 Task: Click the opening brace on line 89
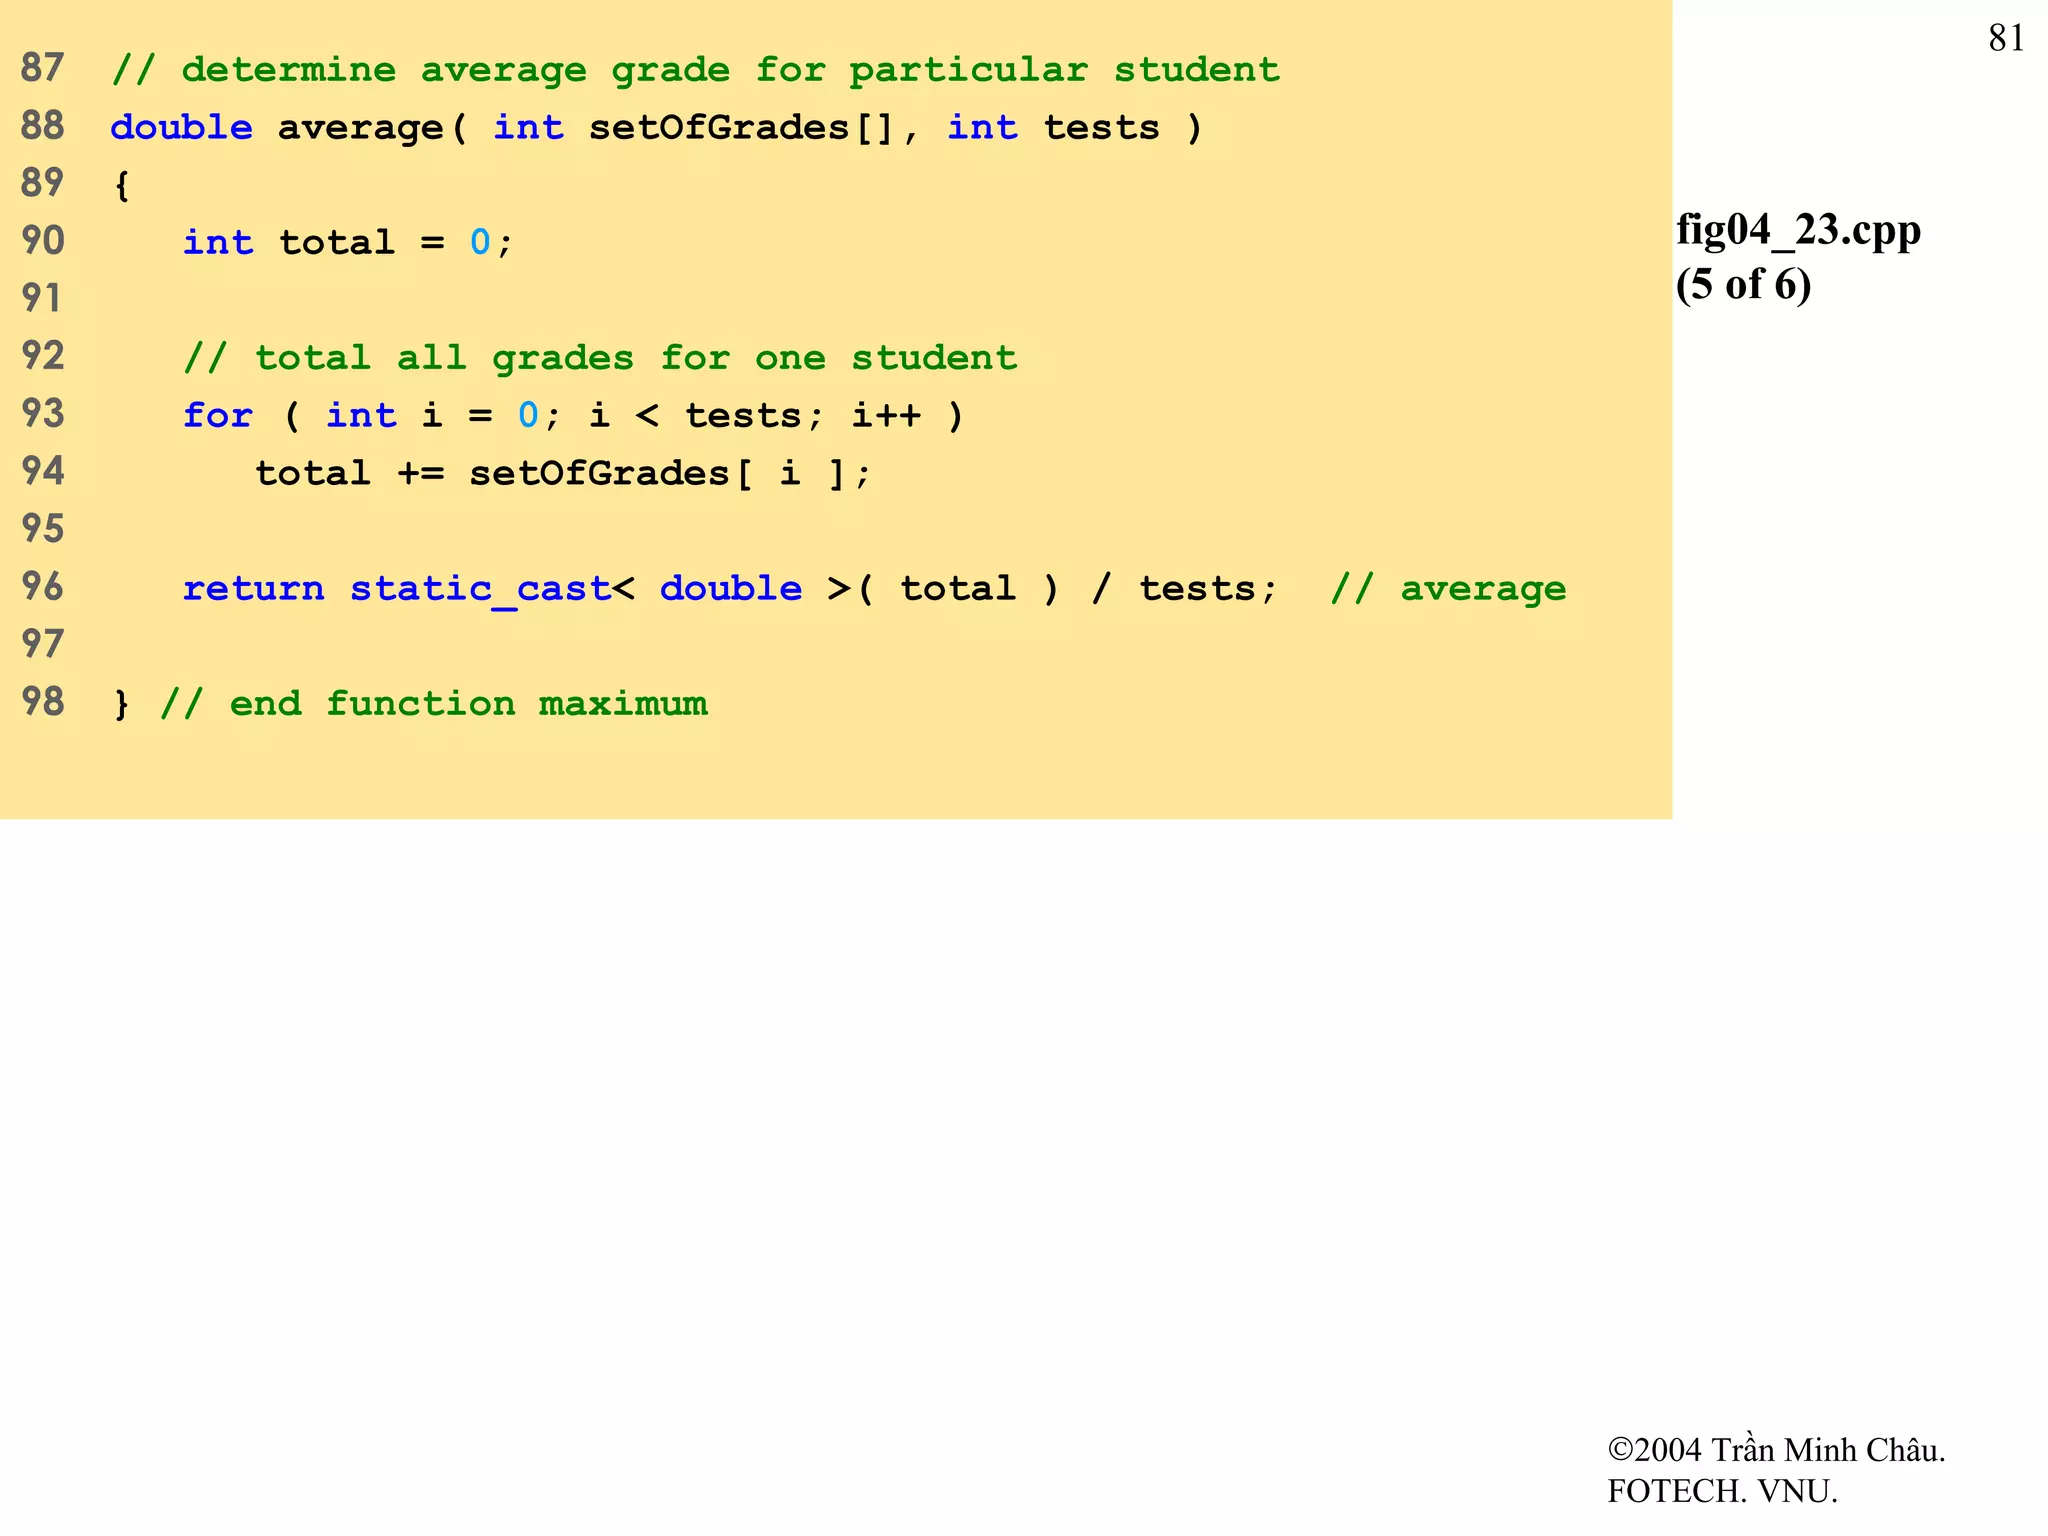tap(122, 185)
